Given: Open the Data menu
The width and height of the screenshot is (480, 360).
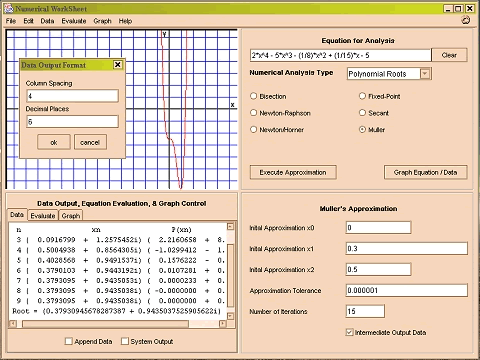Looking at the screenshot, I should [x=47, y=21].
